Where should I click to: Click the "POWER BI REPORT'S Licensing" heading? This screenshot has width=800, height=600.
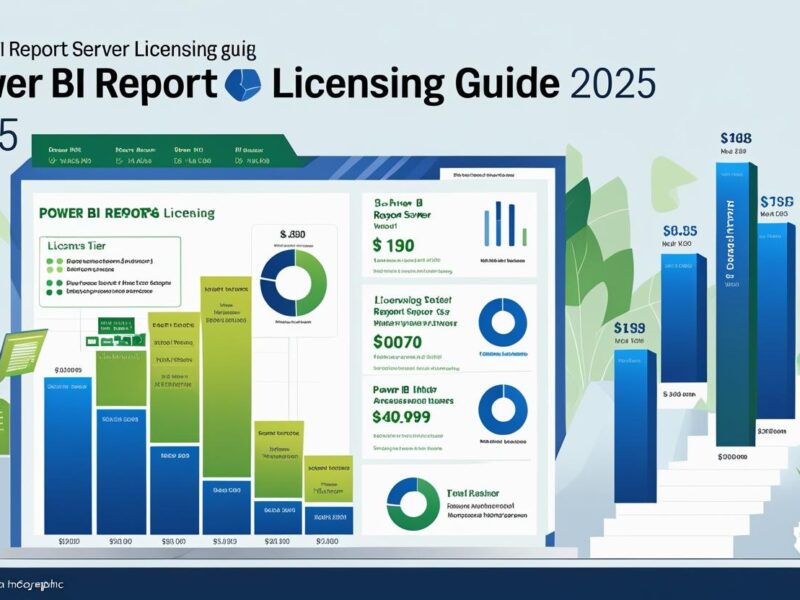[128, 213]
